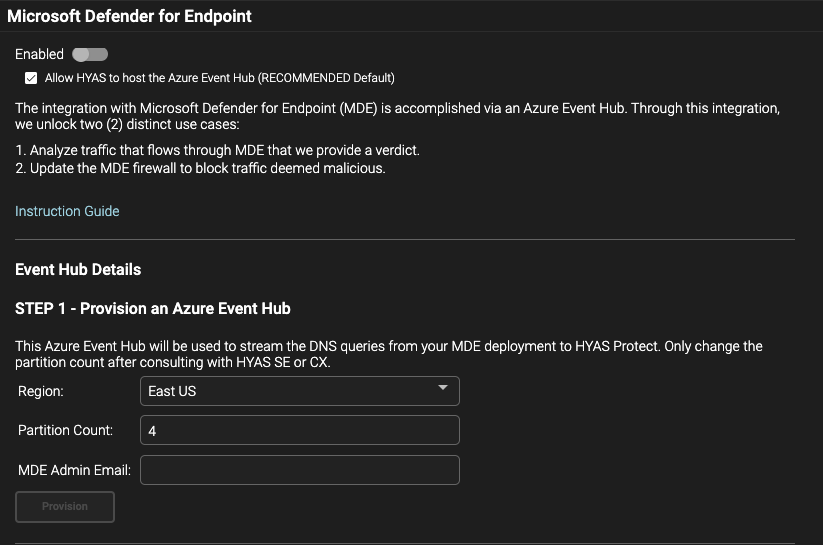
Task: Click the 'Update the MDE firewall' line
Action: 200,168
